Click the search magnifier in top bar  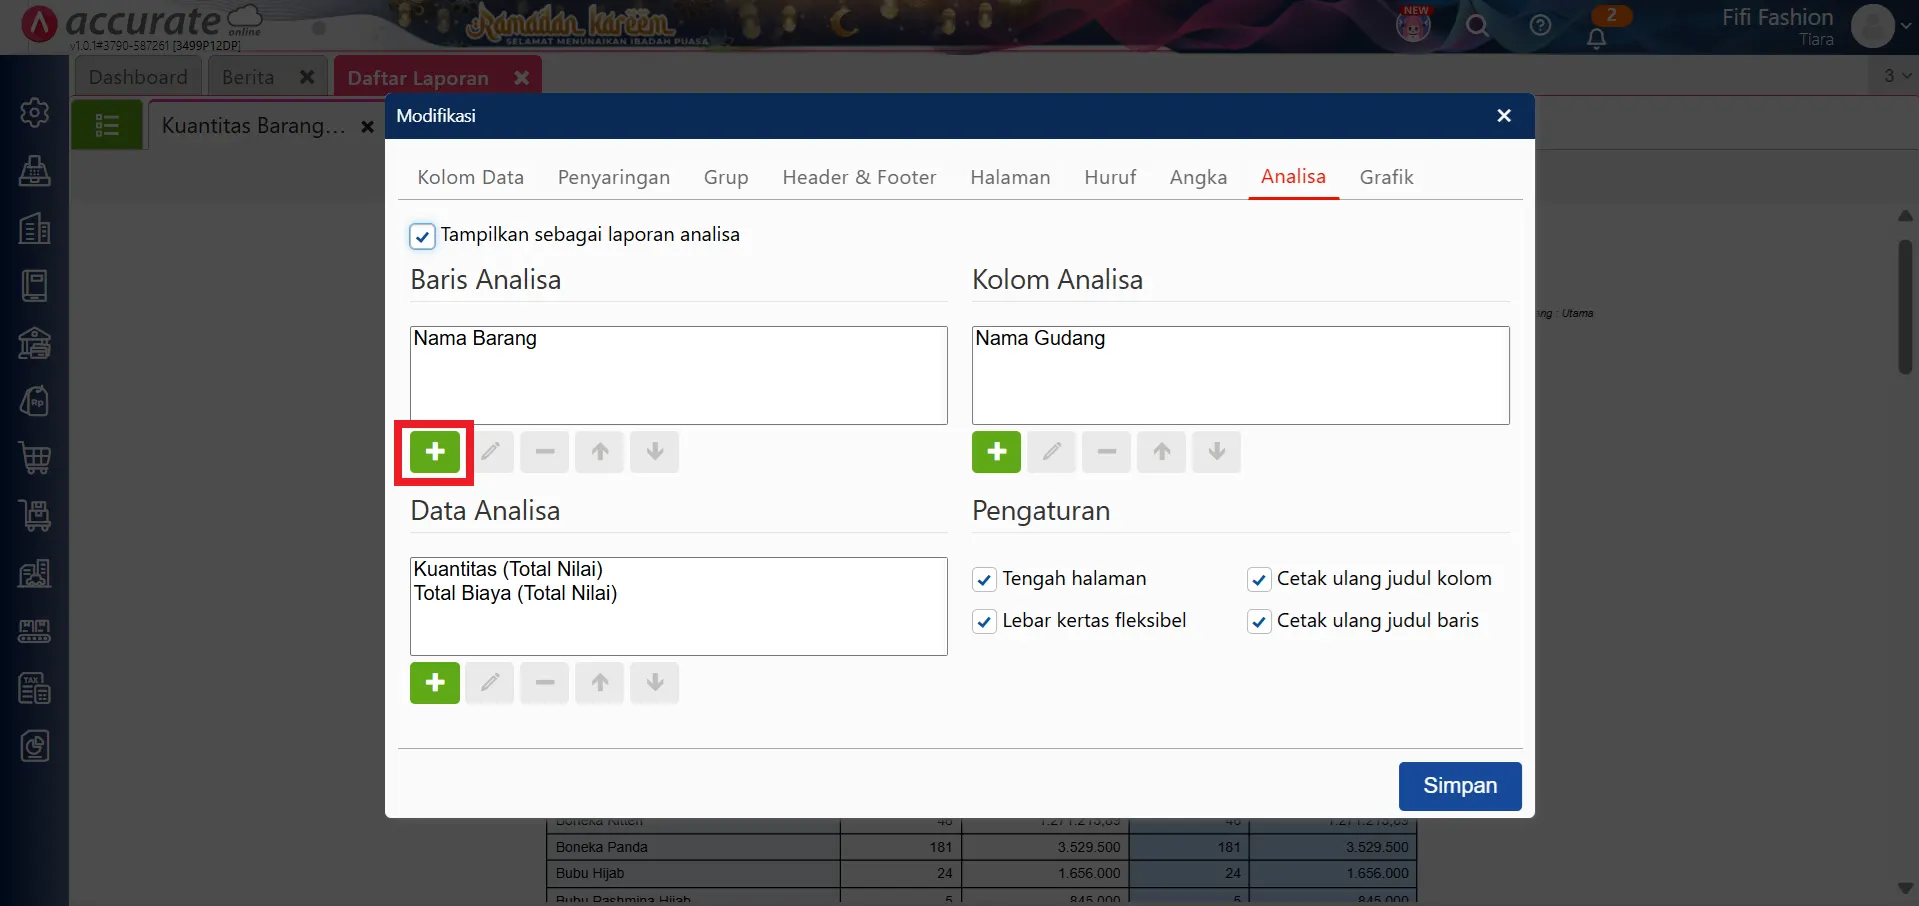pyautogui.click(x=1477, y=26)
